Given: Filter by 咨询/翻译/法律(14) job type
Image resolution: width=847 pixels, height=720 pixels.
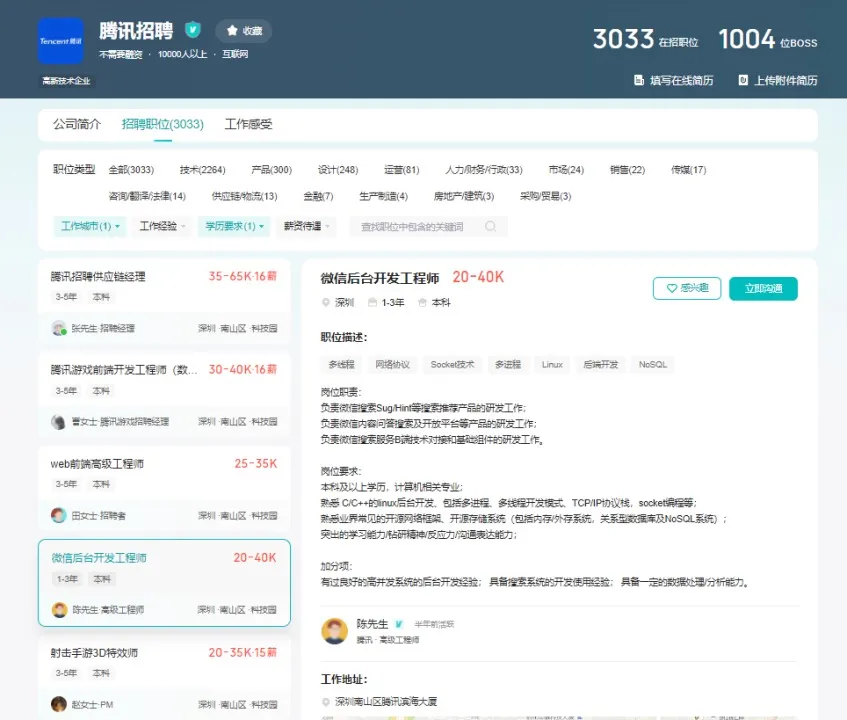Looking at the screenshot, I should point(147,196).
